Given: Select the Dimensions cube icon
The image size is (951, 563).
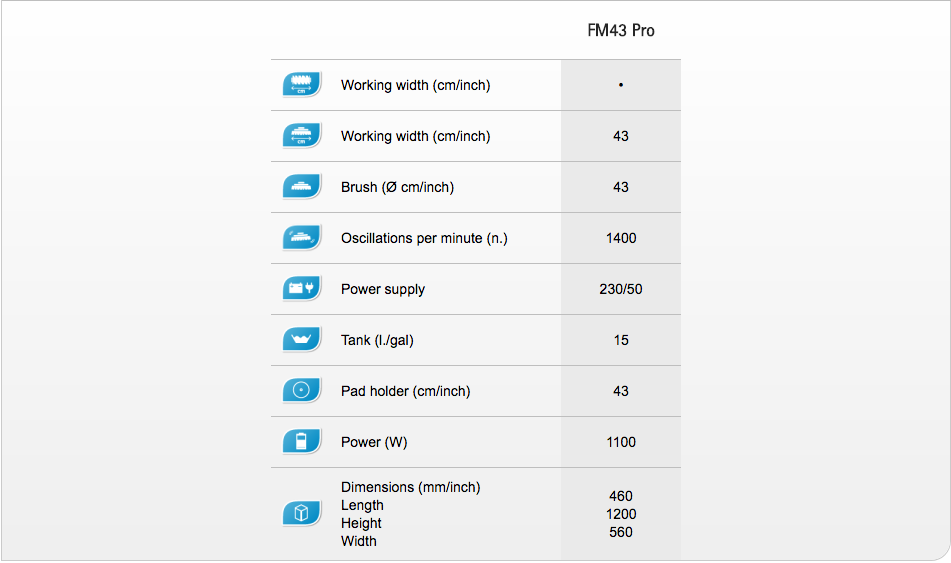Looking at the screenshot, I should [x=301, y=514].
